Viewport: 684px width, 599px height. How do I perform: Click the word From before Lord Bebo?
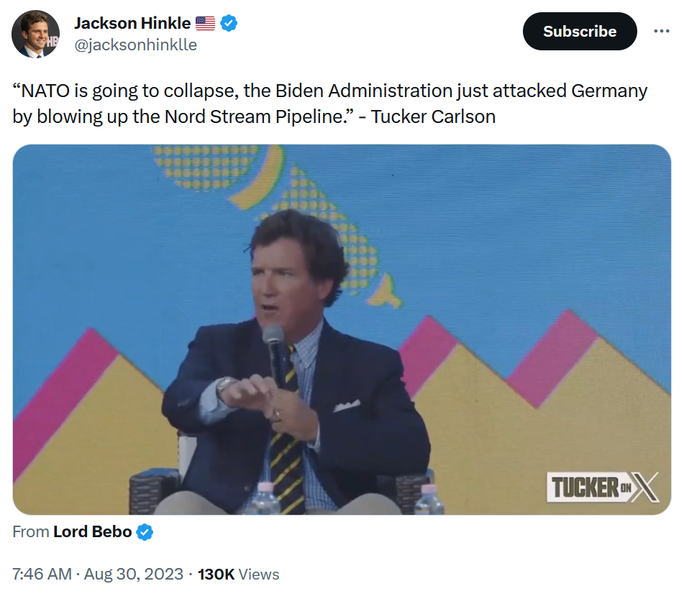pos(31,532)
